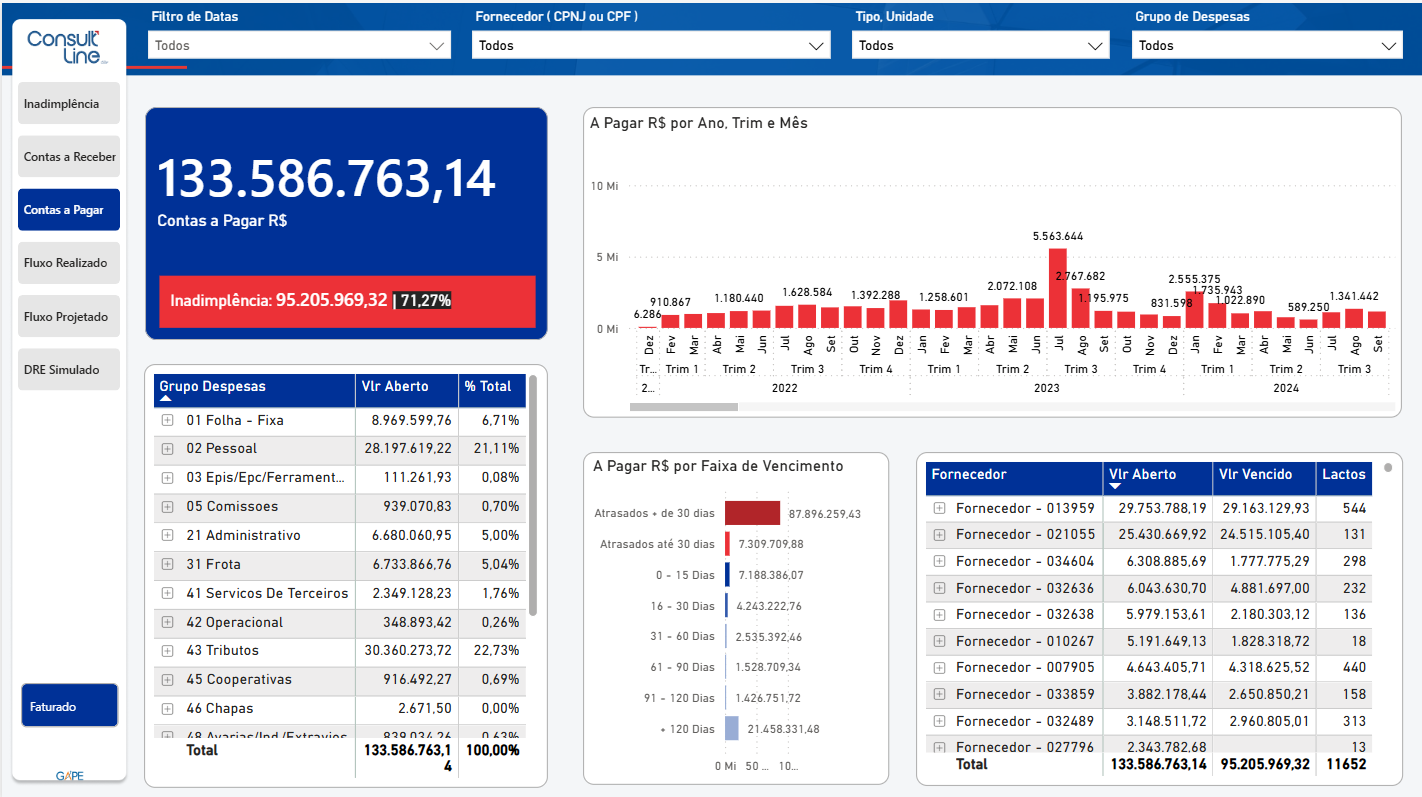The image size is (1422, 797).
Task: Open the Fluxo Realizado page
Action: pyautogui.click(x=69, y=263)
